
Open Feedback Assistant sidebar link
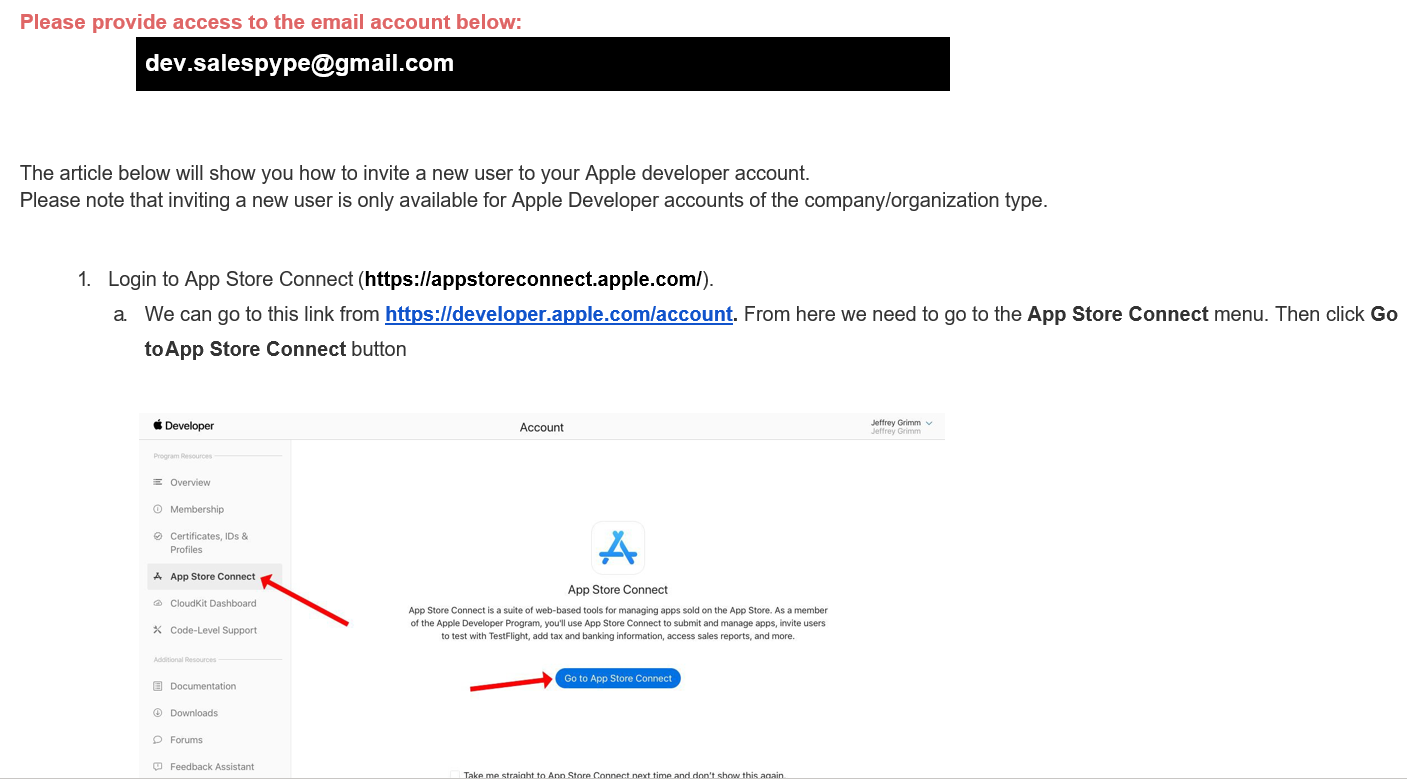click(x=212, y=767)
